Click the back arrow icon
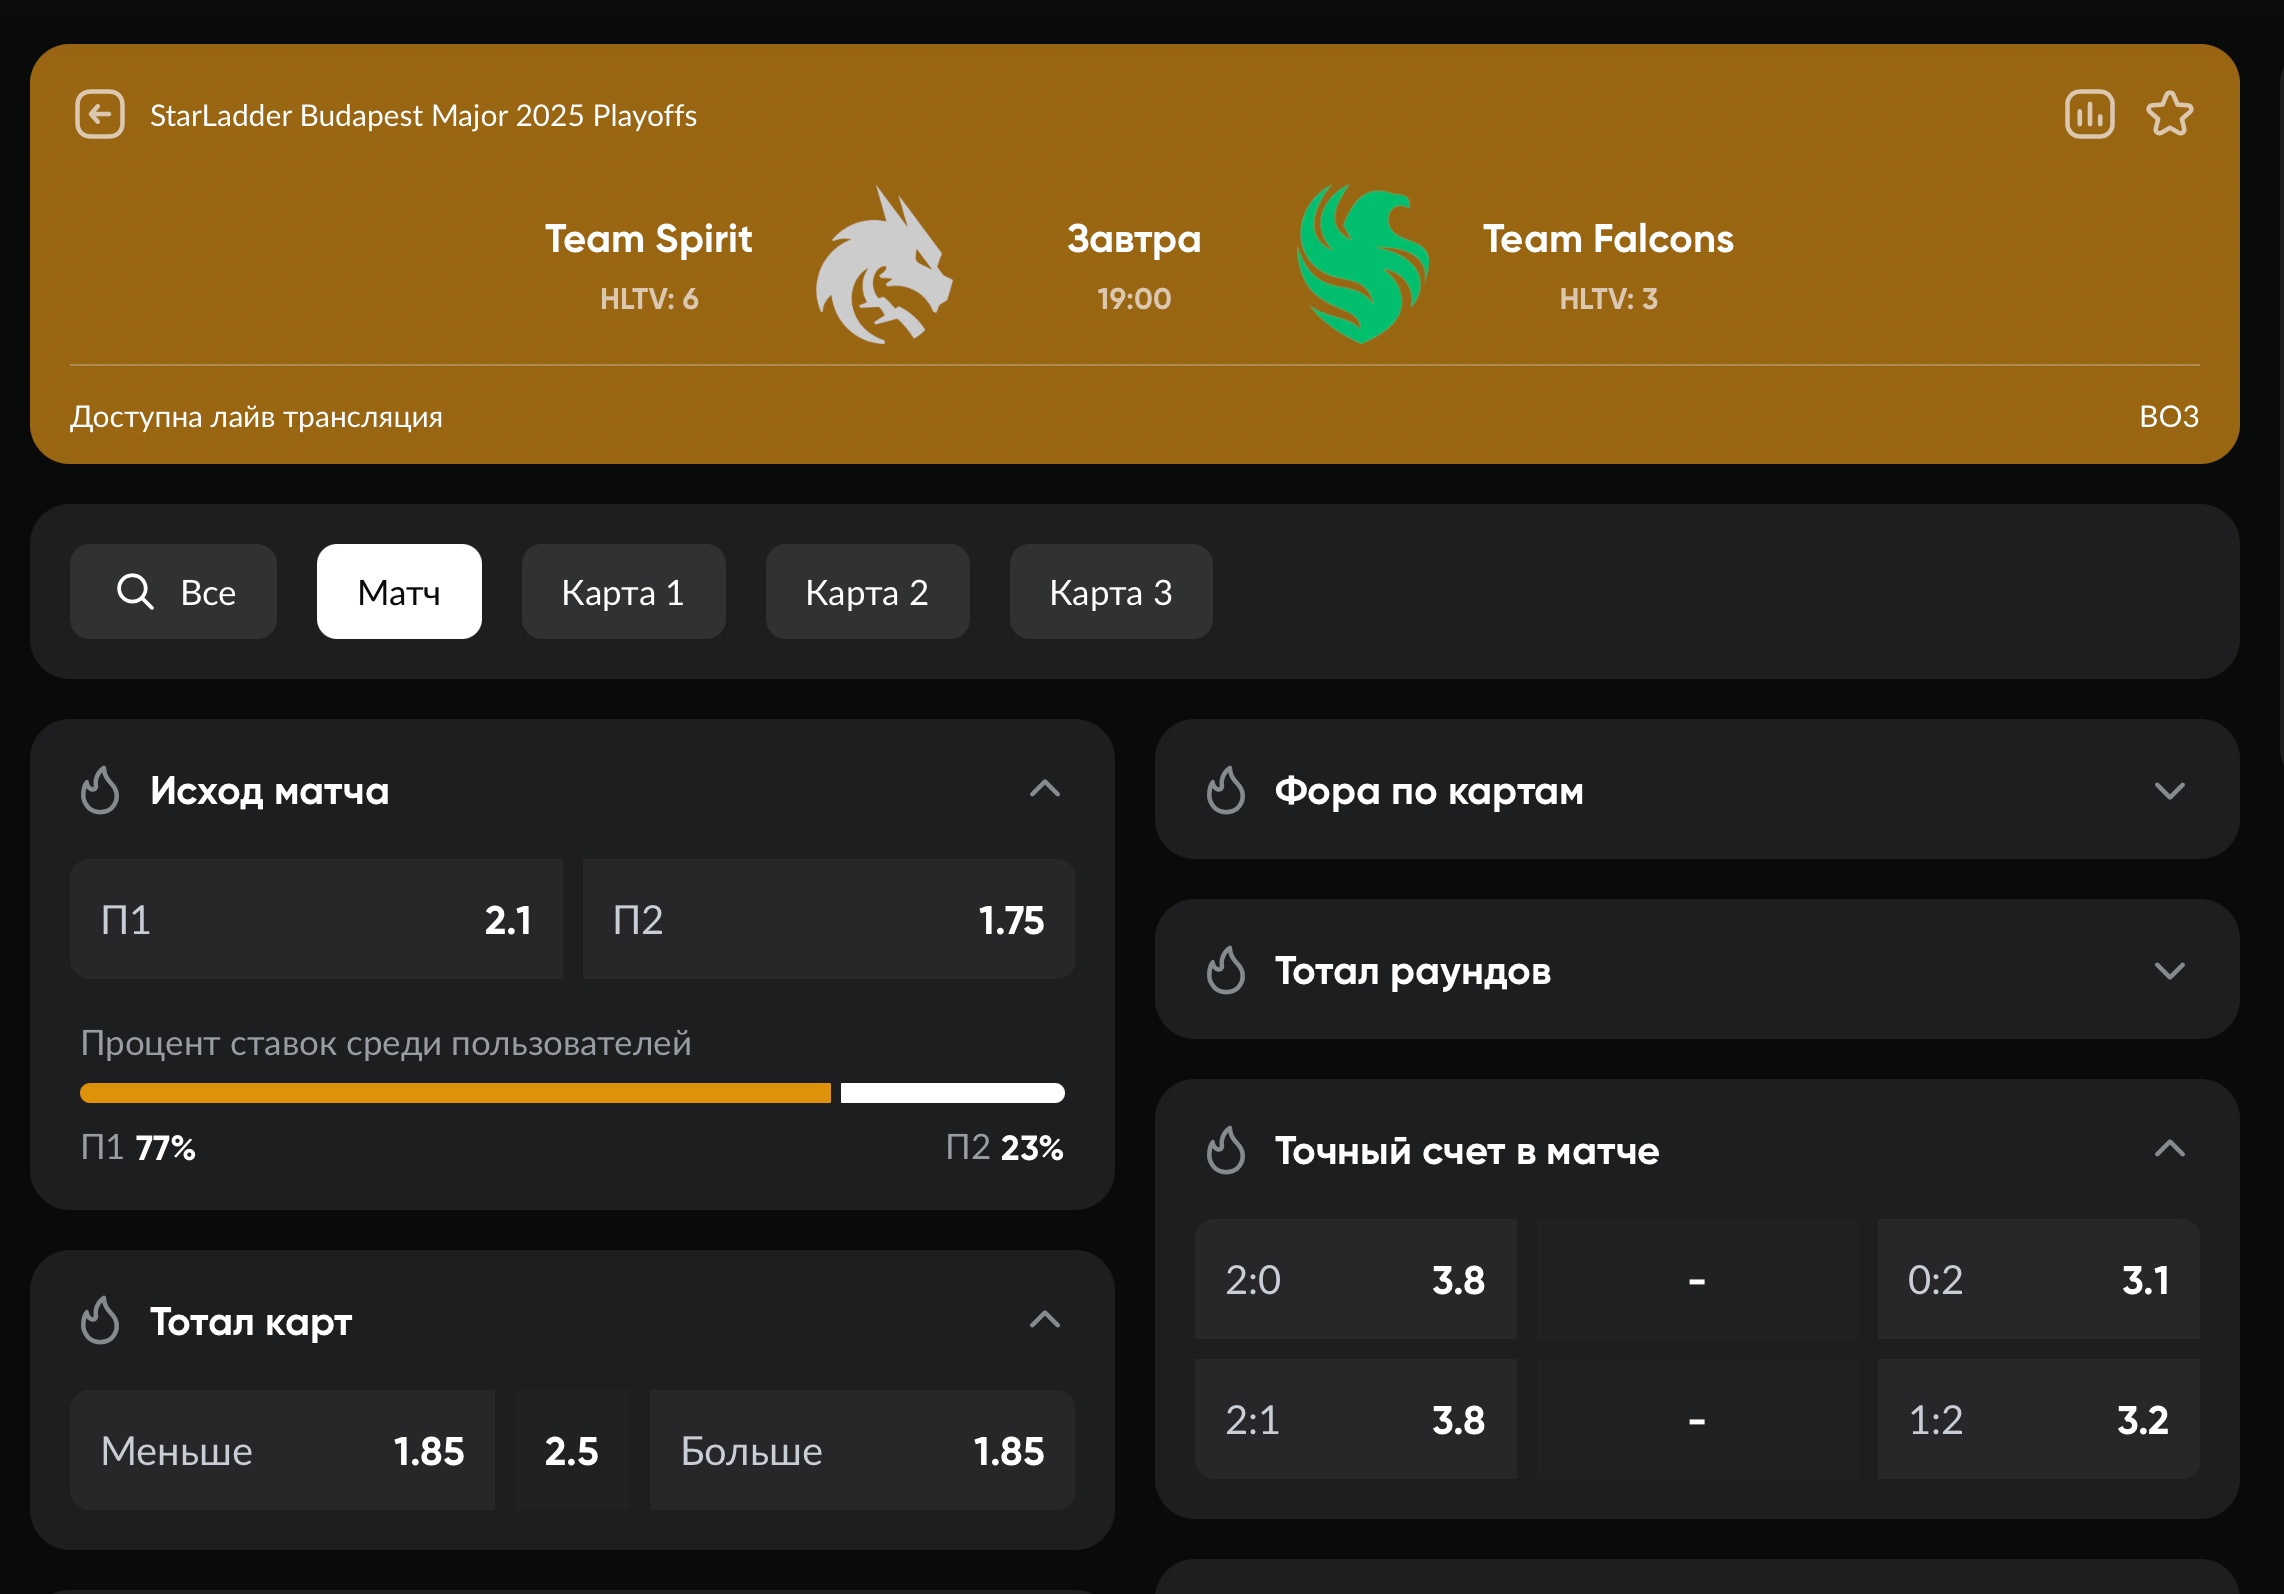The image size is (2284, 1594). tap(100, 114)
